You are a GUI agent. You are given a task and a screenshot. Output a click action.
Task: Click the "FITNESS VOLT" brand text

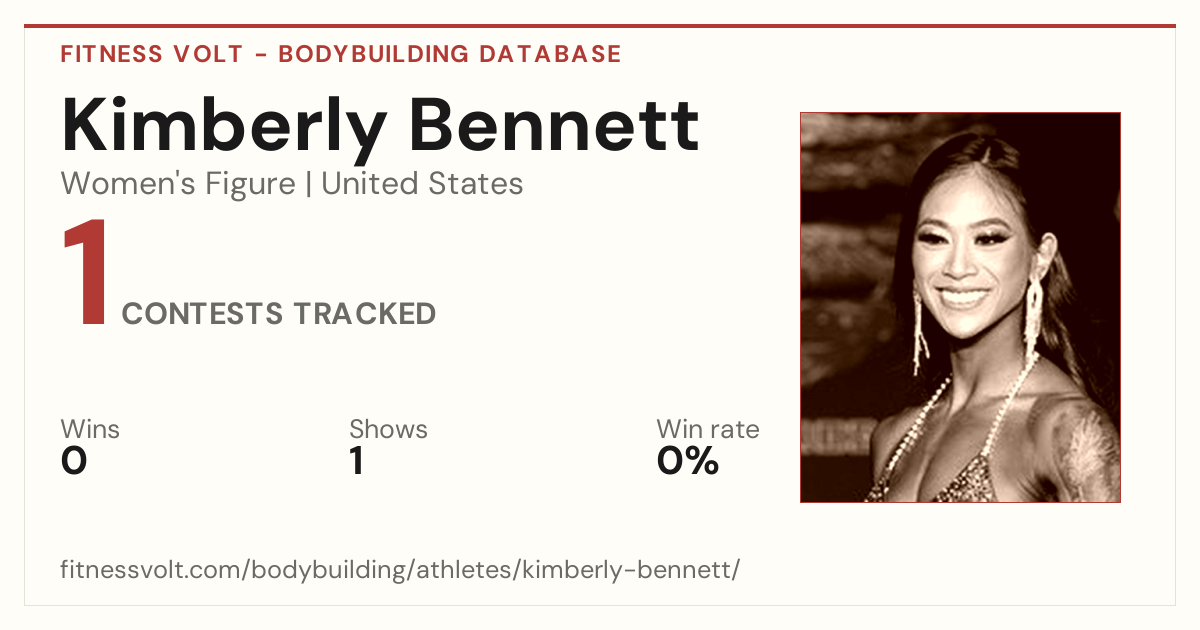tap(152, 54)
